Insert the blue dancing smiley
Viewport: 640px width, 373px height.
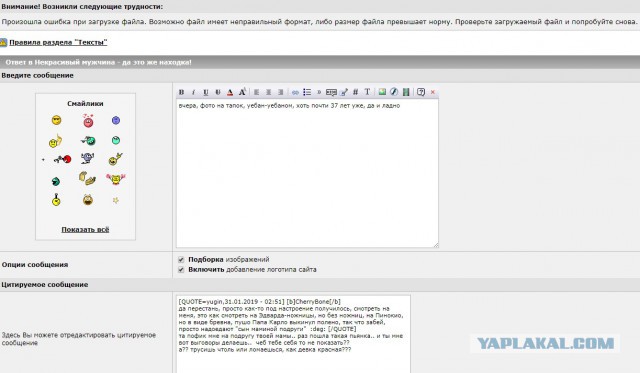coord(87,158)
